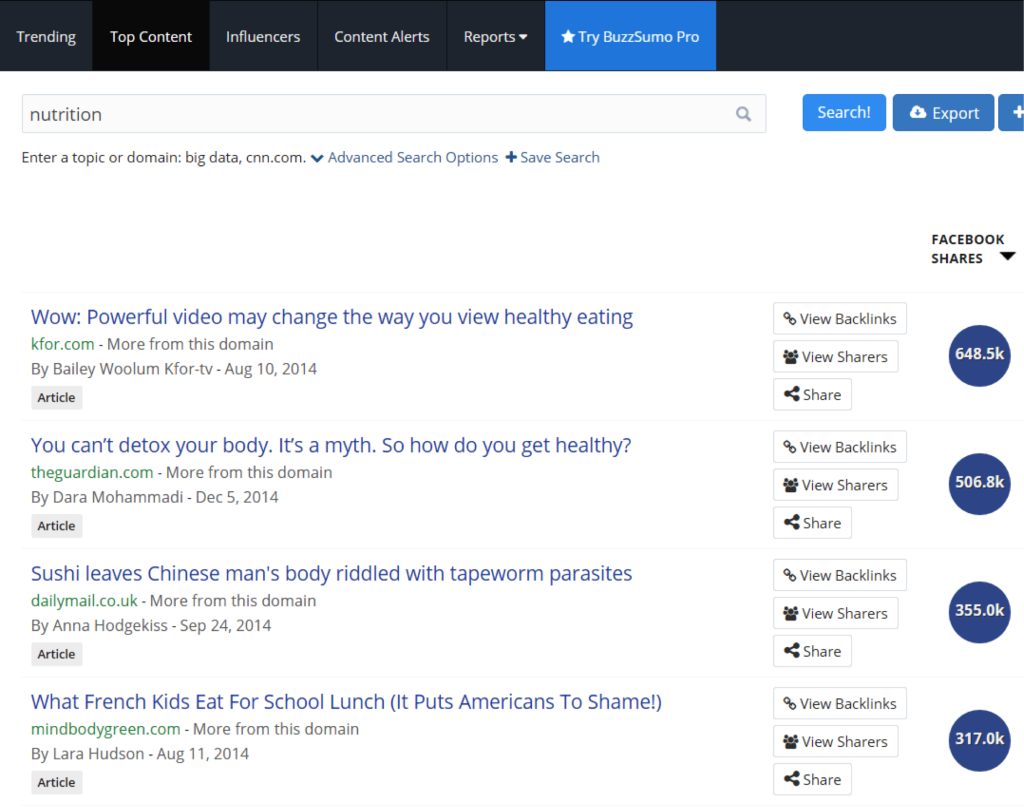The image size is (1024, 809).
Task: View Backlinks for dailymail sushi article
Action: (x=840, y=575)
